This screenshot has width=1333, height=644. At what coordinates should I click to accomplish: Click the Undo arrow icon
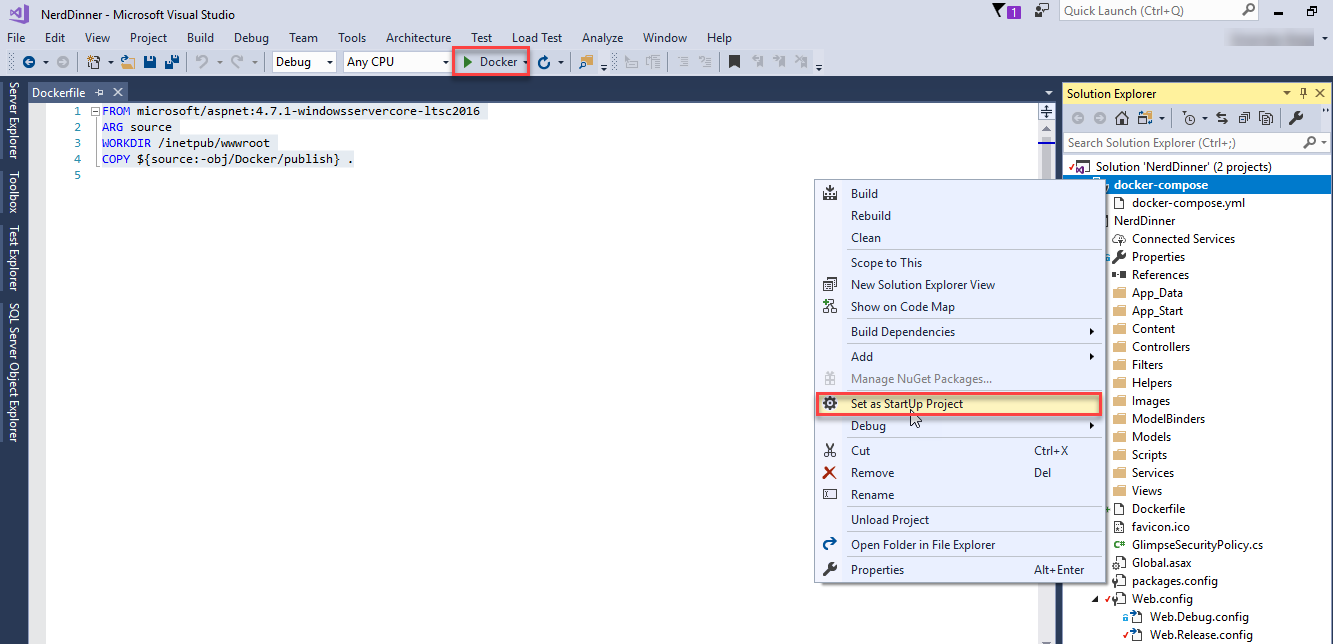point(201,62)
